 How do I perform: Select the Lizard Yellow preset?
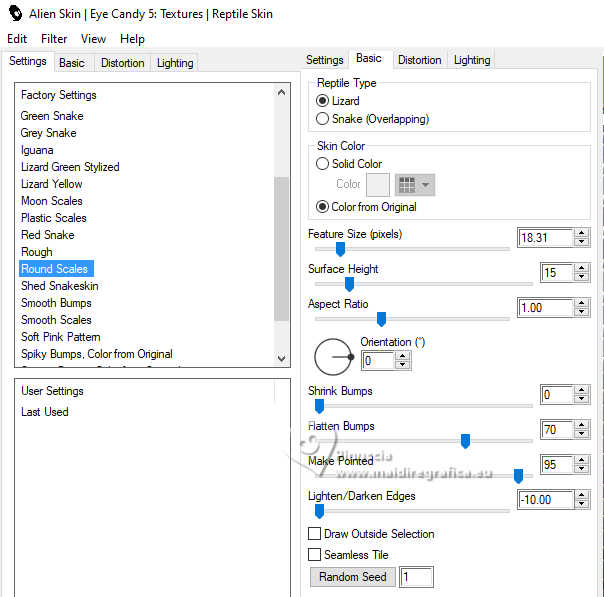[x=52, y=184]
